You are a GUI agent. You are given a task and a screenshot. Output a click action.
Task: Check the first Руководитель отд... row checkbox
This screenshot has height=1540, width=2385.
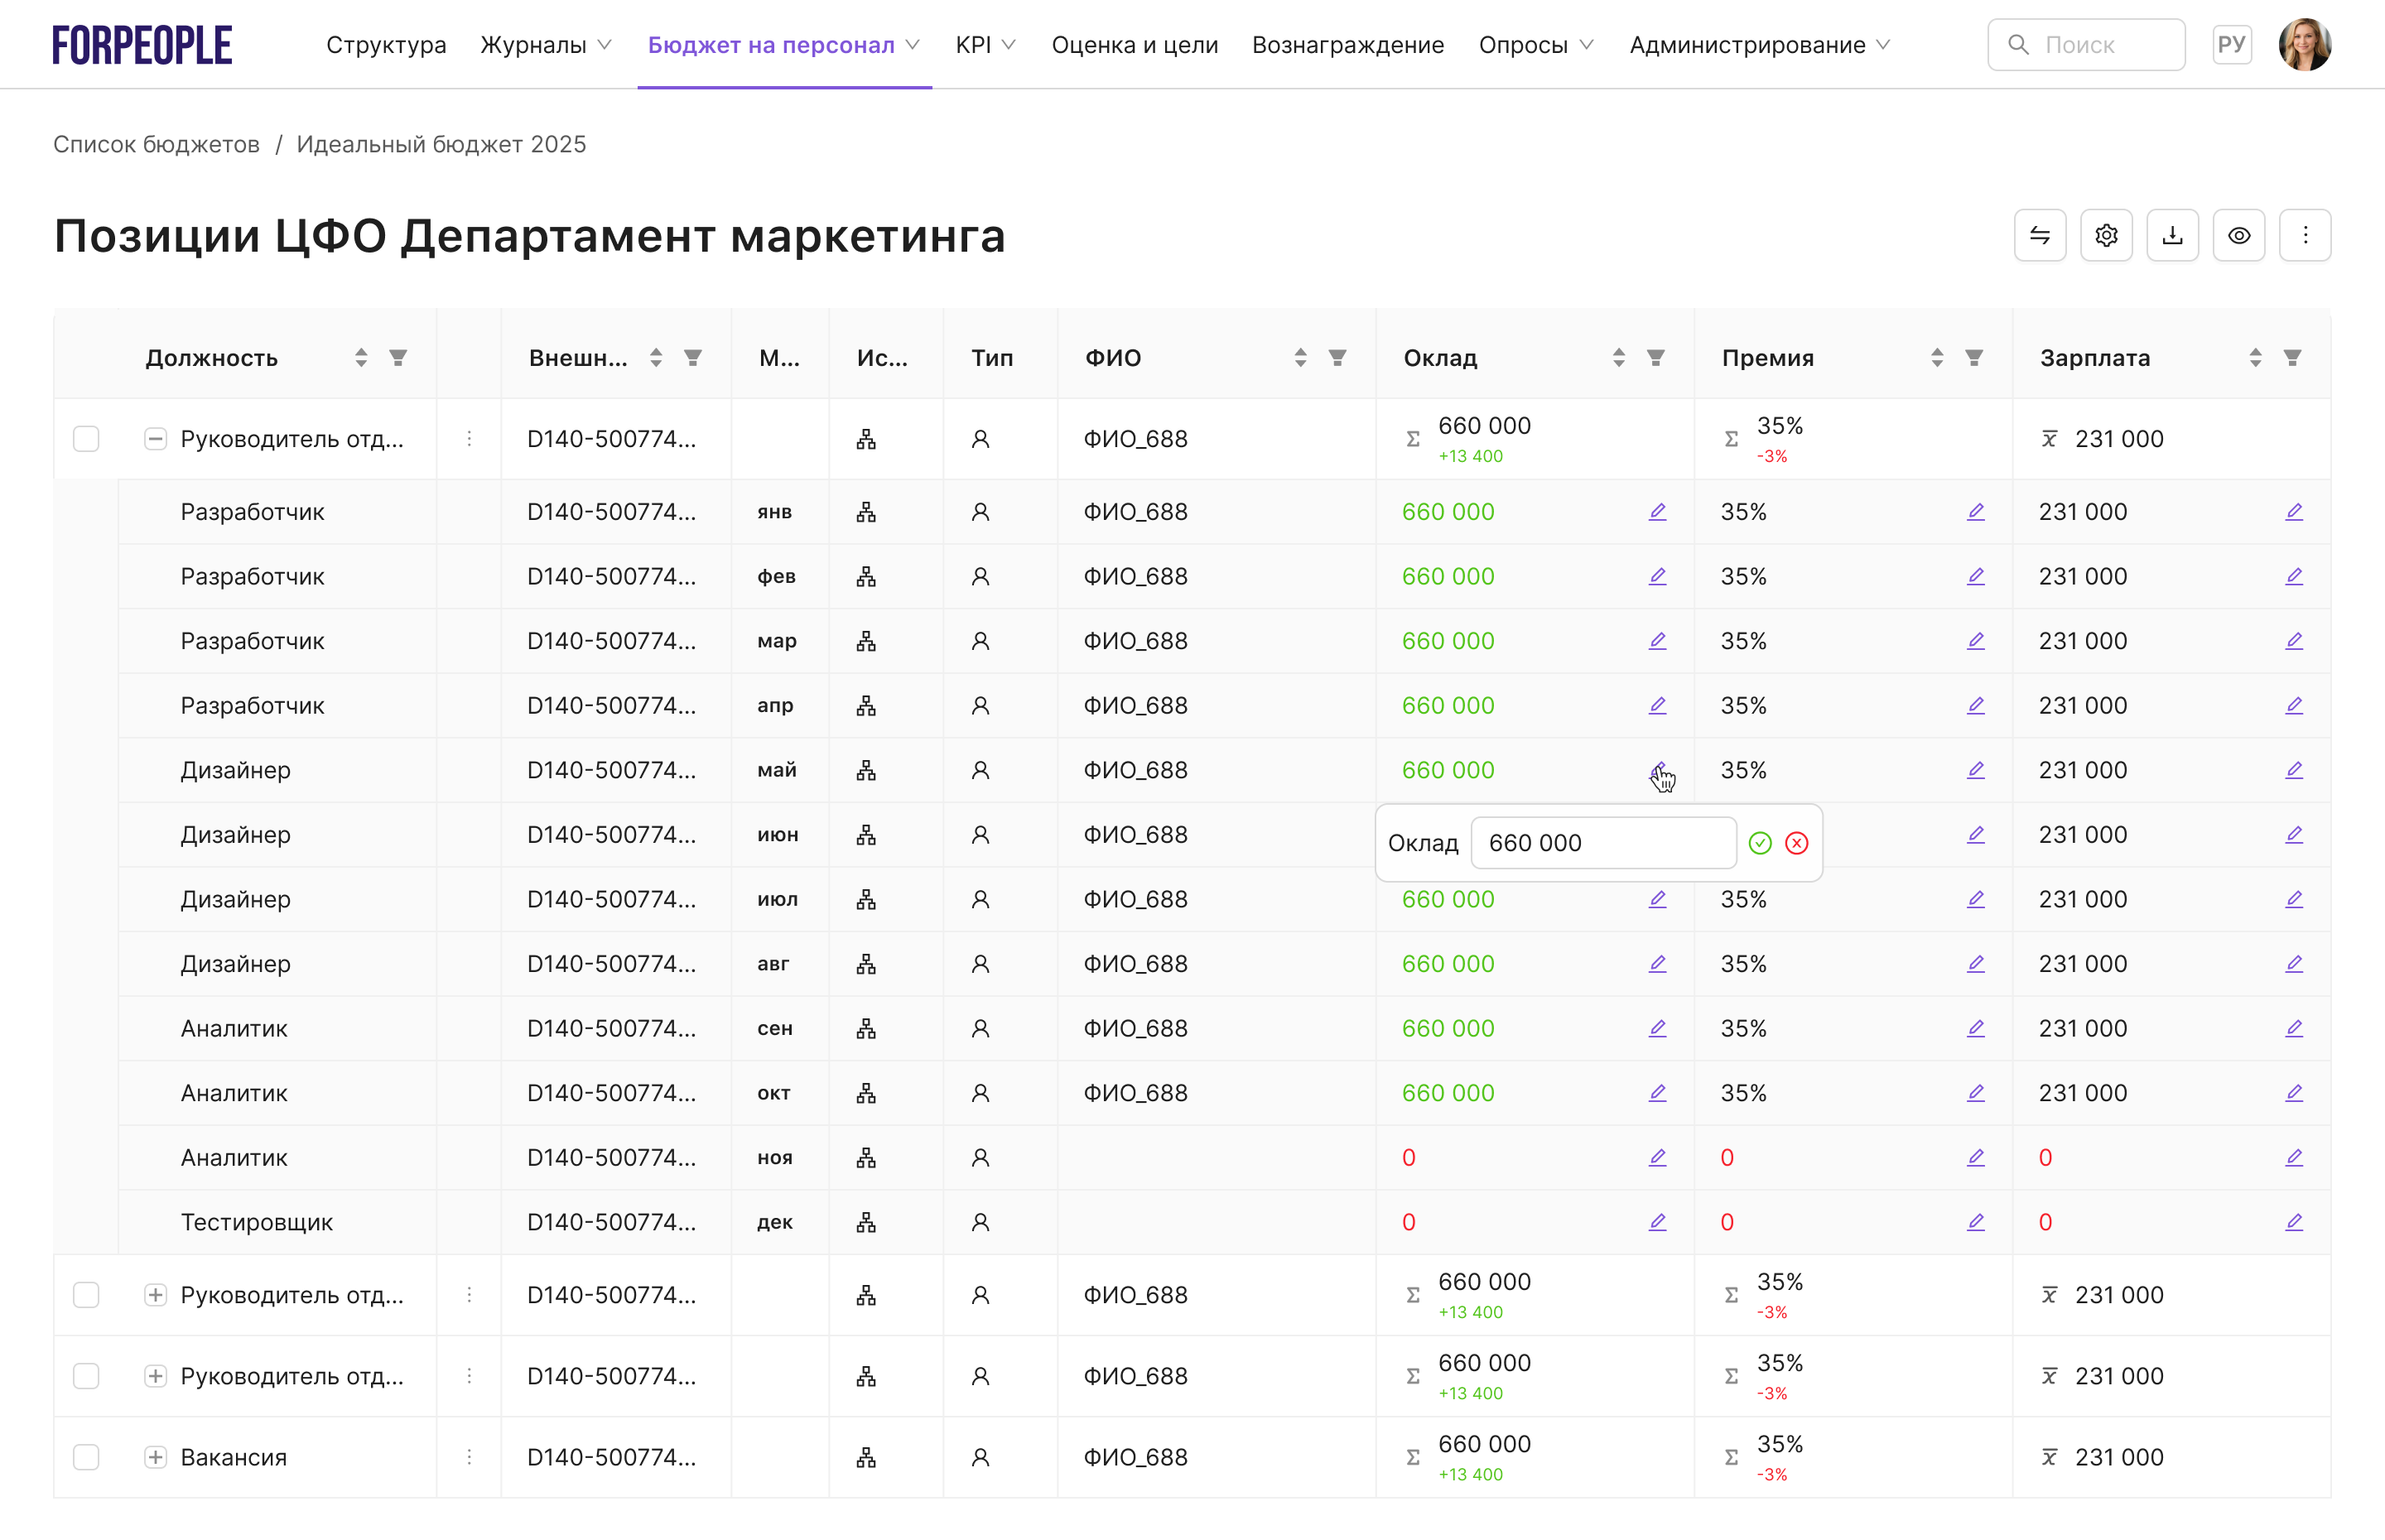(x=86, y=439)
